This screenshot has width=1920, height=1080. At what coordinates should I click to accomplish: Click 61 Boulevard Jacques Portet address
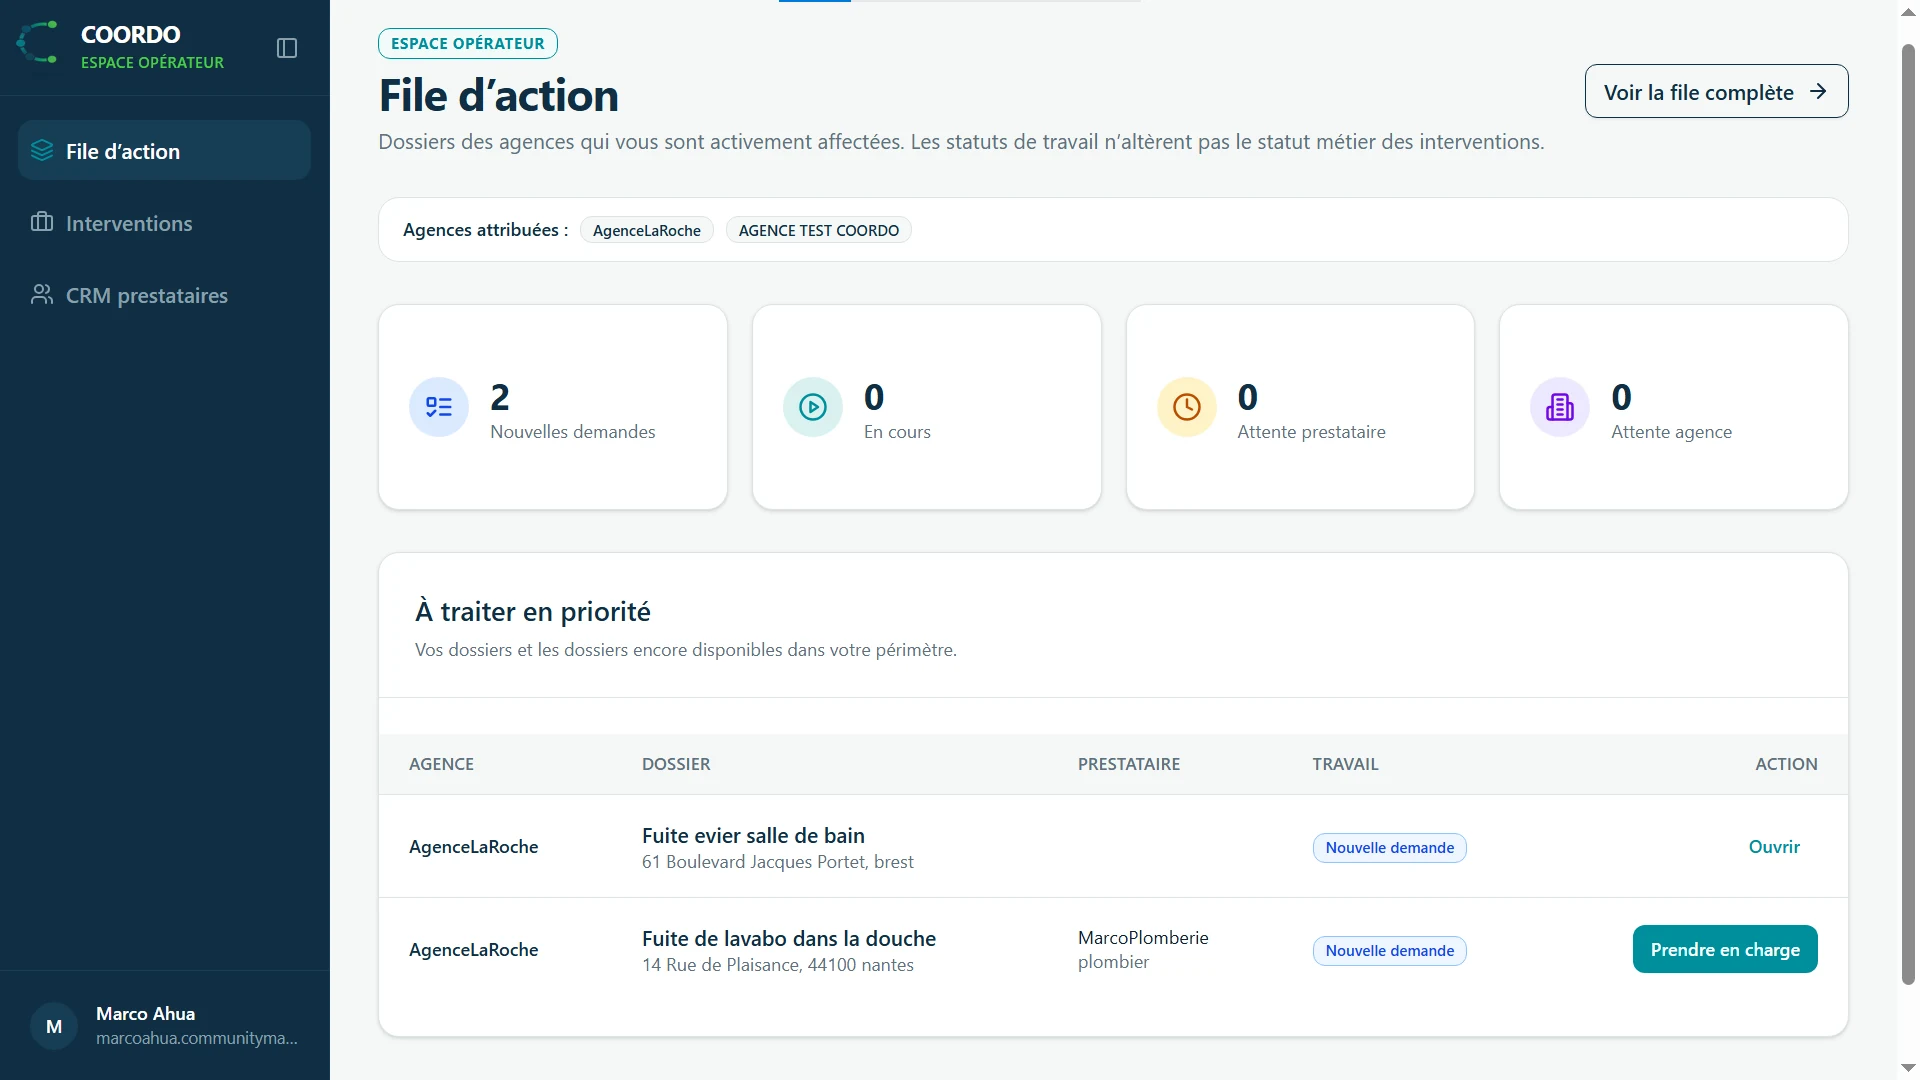tap(777, 861)
